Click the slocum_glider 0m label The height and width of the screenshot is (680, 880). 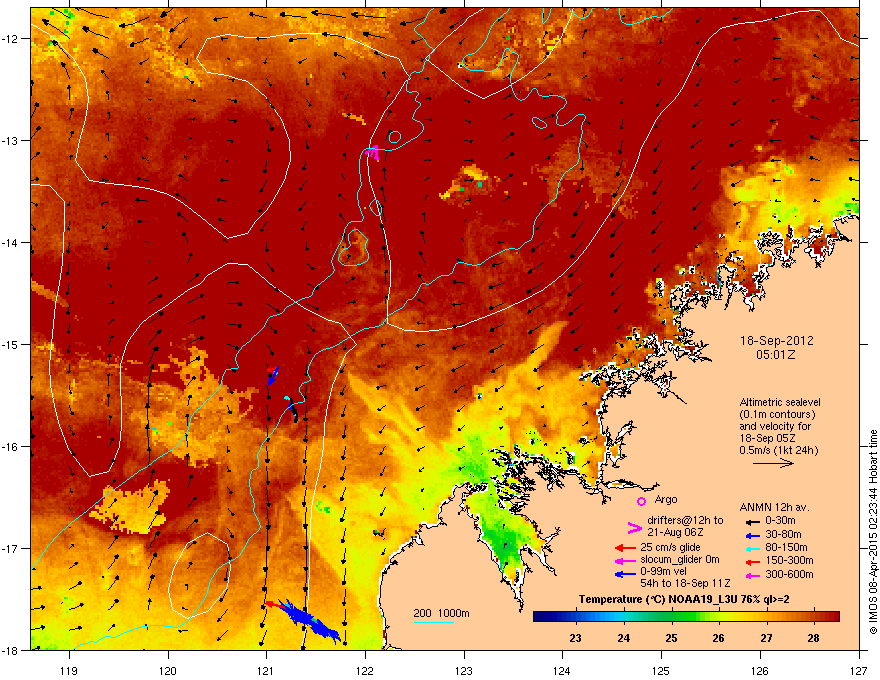click(680, 560)
